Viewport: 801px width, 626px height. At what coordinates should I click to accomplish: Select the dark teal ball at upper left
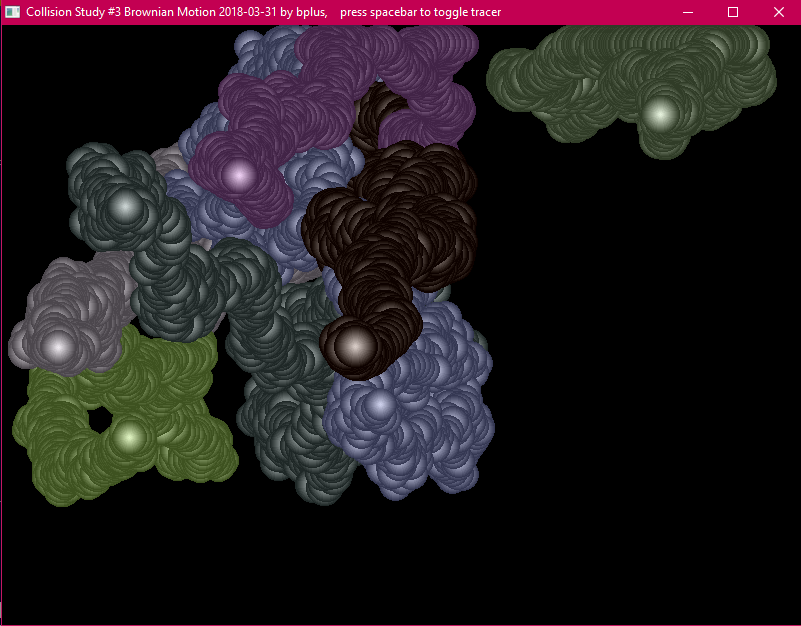(125, 207)
